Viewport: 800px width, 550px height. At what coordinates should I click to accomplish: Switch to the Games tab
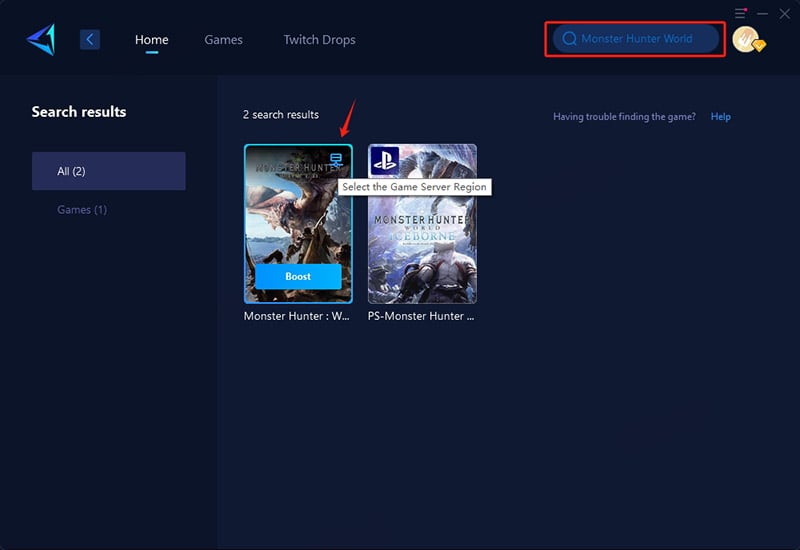click(223, 39)
